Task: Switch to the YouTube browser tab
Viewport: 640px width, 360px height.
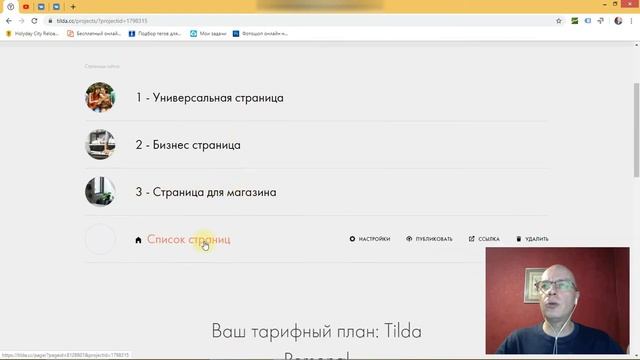Action: coord(26,7)
